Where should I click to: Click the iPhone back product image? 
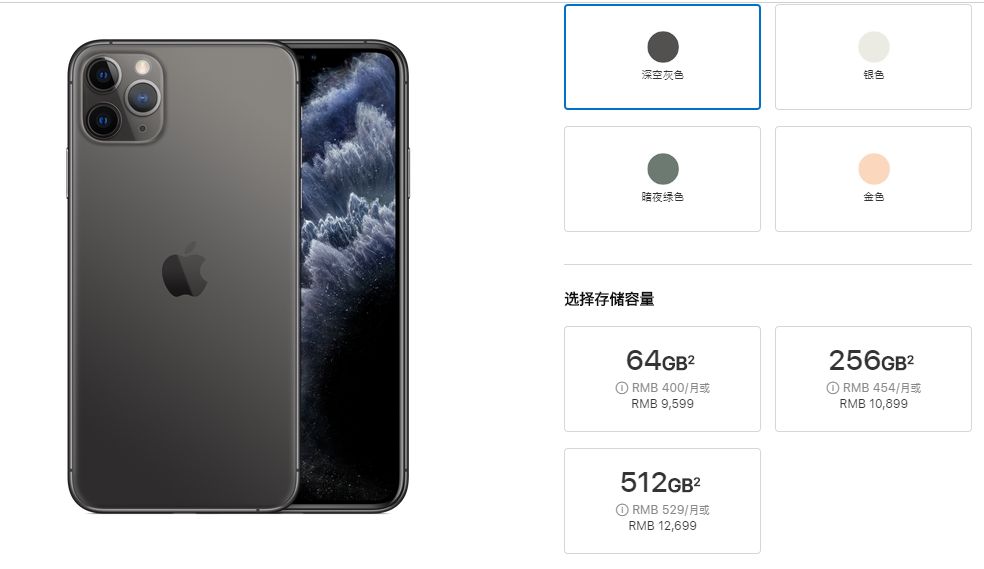[183, 277]
